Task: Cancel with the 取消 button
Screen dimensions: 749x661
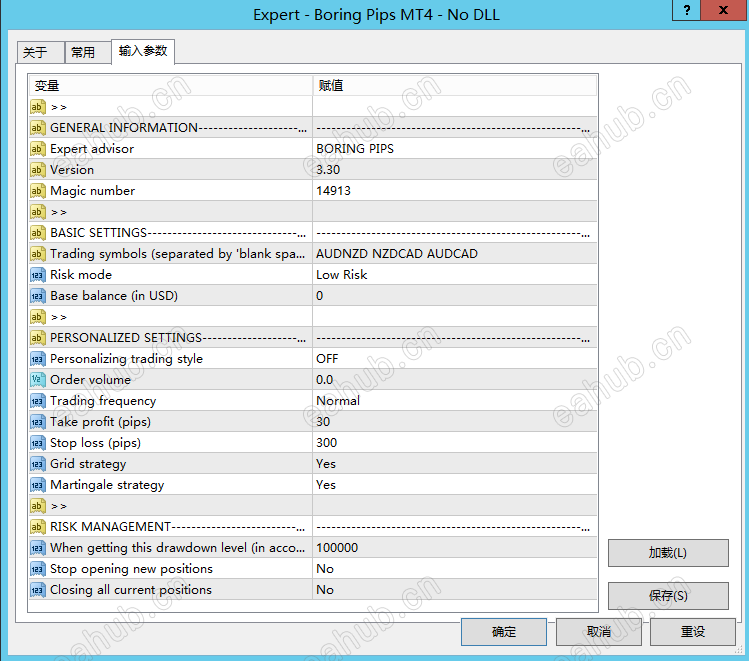Action: [x=599, y=632]
